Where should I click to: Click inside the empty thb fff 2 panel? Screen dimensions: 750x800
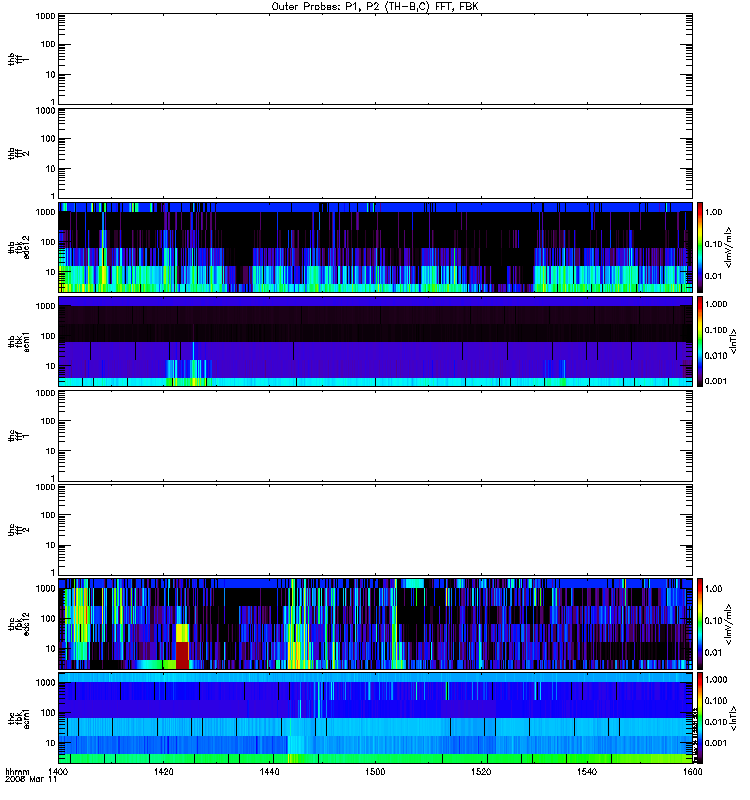point(375,153)
